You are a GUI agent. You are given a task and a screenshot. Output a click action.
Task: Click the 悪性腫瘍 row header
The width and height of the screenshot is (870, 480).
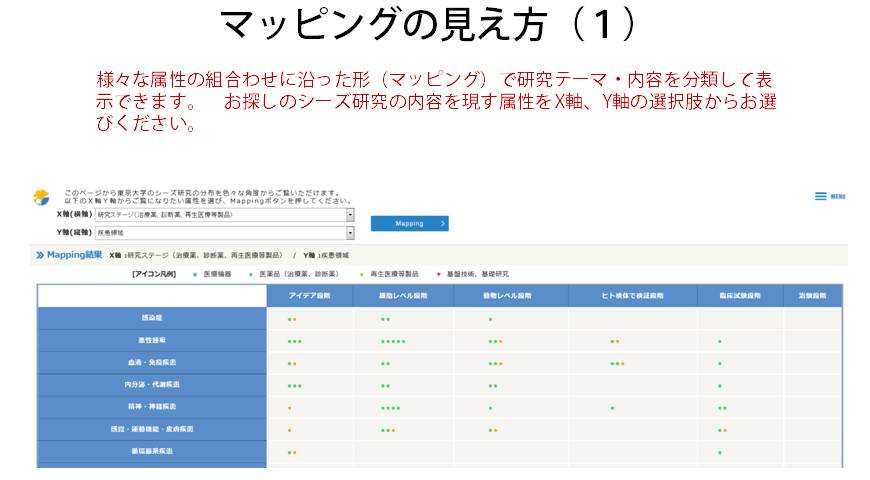pos(152,341)
